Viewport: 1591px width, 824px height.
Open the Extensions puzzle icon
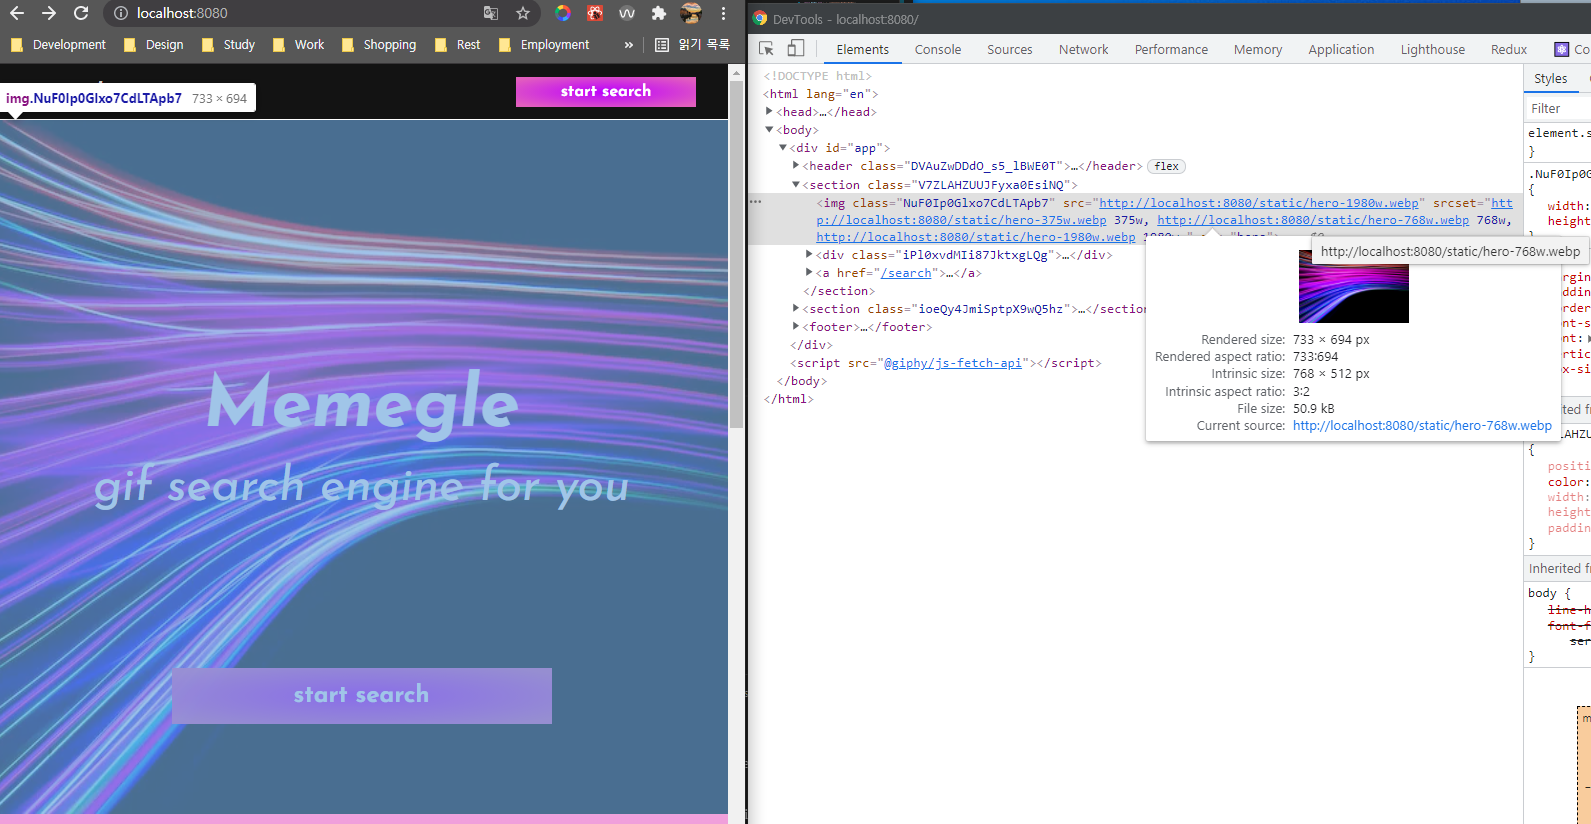(x=658, y=13)
